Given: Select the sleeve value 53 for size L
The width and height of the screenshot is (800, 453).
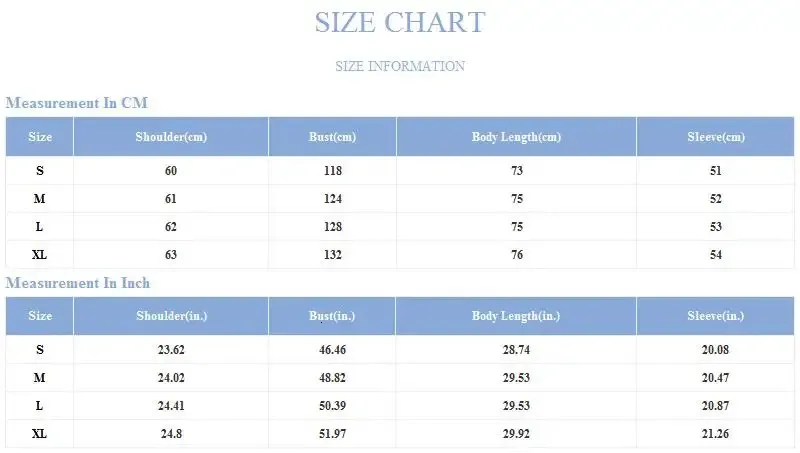Looking at the screenshot, I should (x=715, y=227).
